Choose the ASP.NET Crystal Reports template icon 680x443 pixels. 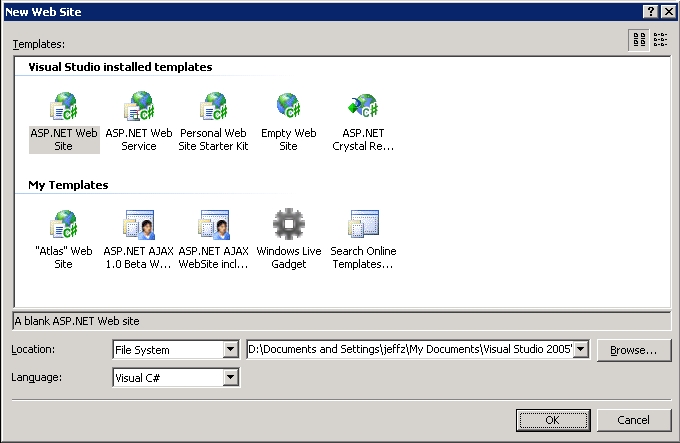tap(363, 105)
